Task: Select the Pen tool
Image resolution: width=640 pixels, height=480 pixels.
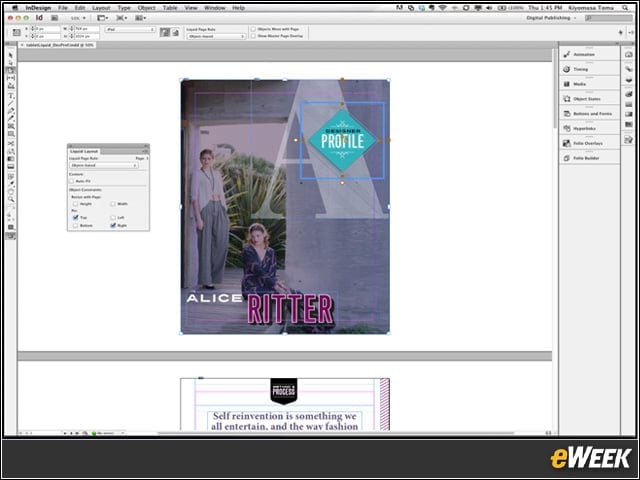Action: coord(11,111)
